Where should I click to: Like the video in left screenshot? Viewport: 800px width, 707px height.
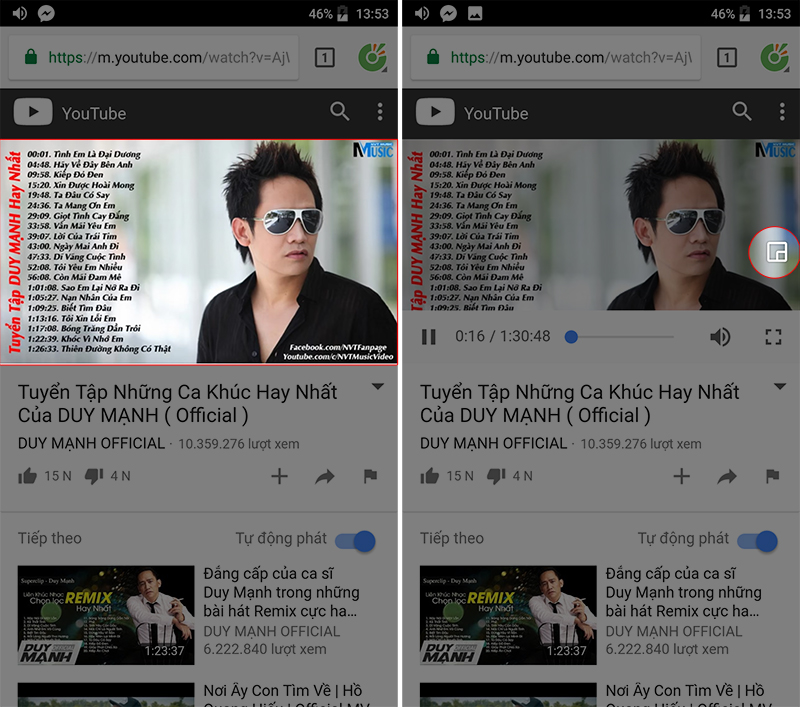[x=28, y=476]
